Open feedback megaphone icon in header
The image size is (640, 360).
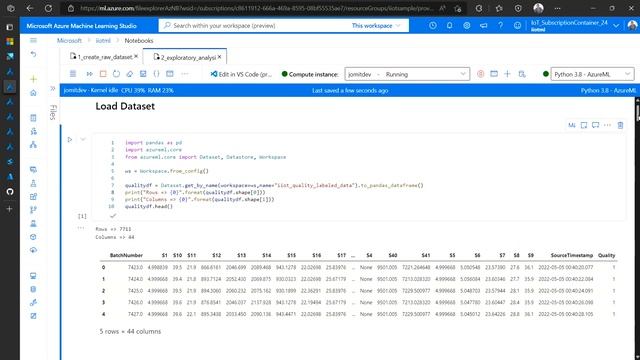(483, 25)
